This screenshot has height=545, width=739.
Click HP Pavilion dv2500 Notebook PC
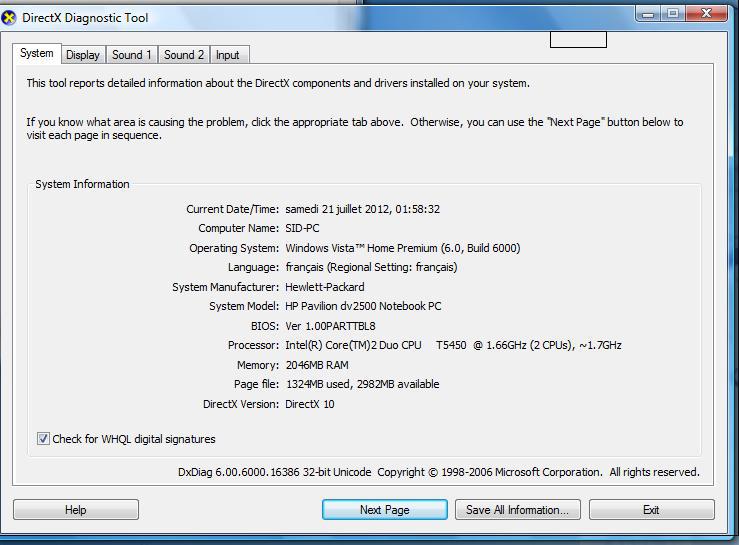pos(363,306)
